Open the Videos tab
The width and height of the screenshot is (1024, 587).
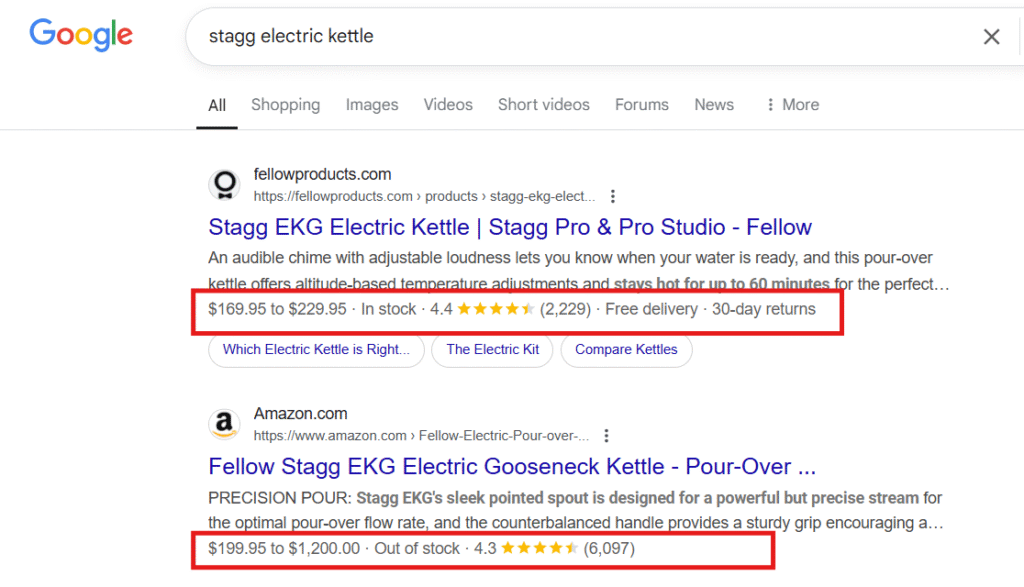pos(448,104)
